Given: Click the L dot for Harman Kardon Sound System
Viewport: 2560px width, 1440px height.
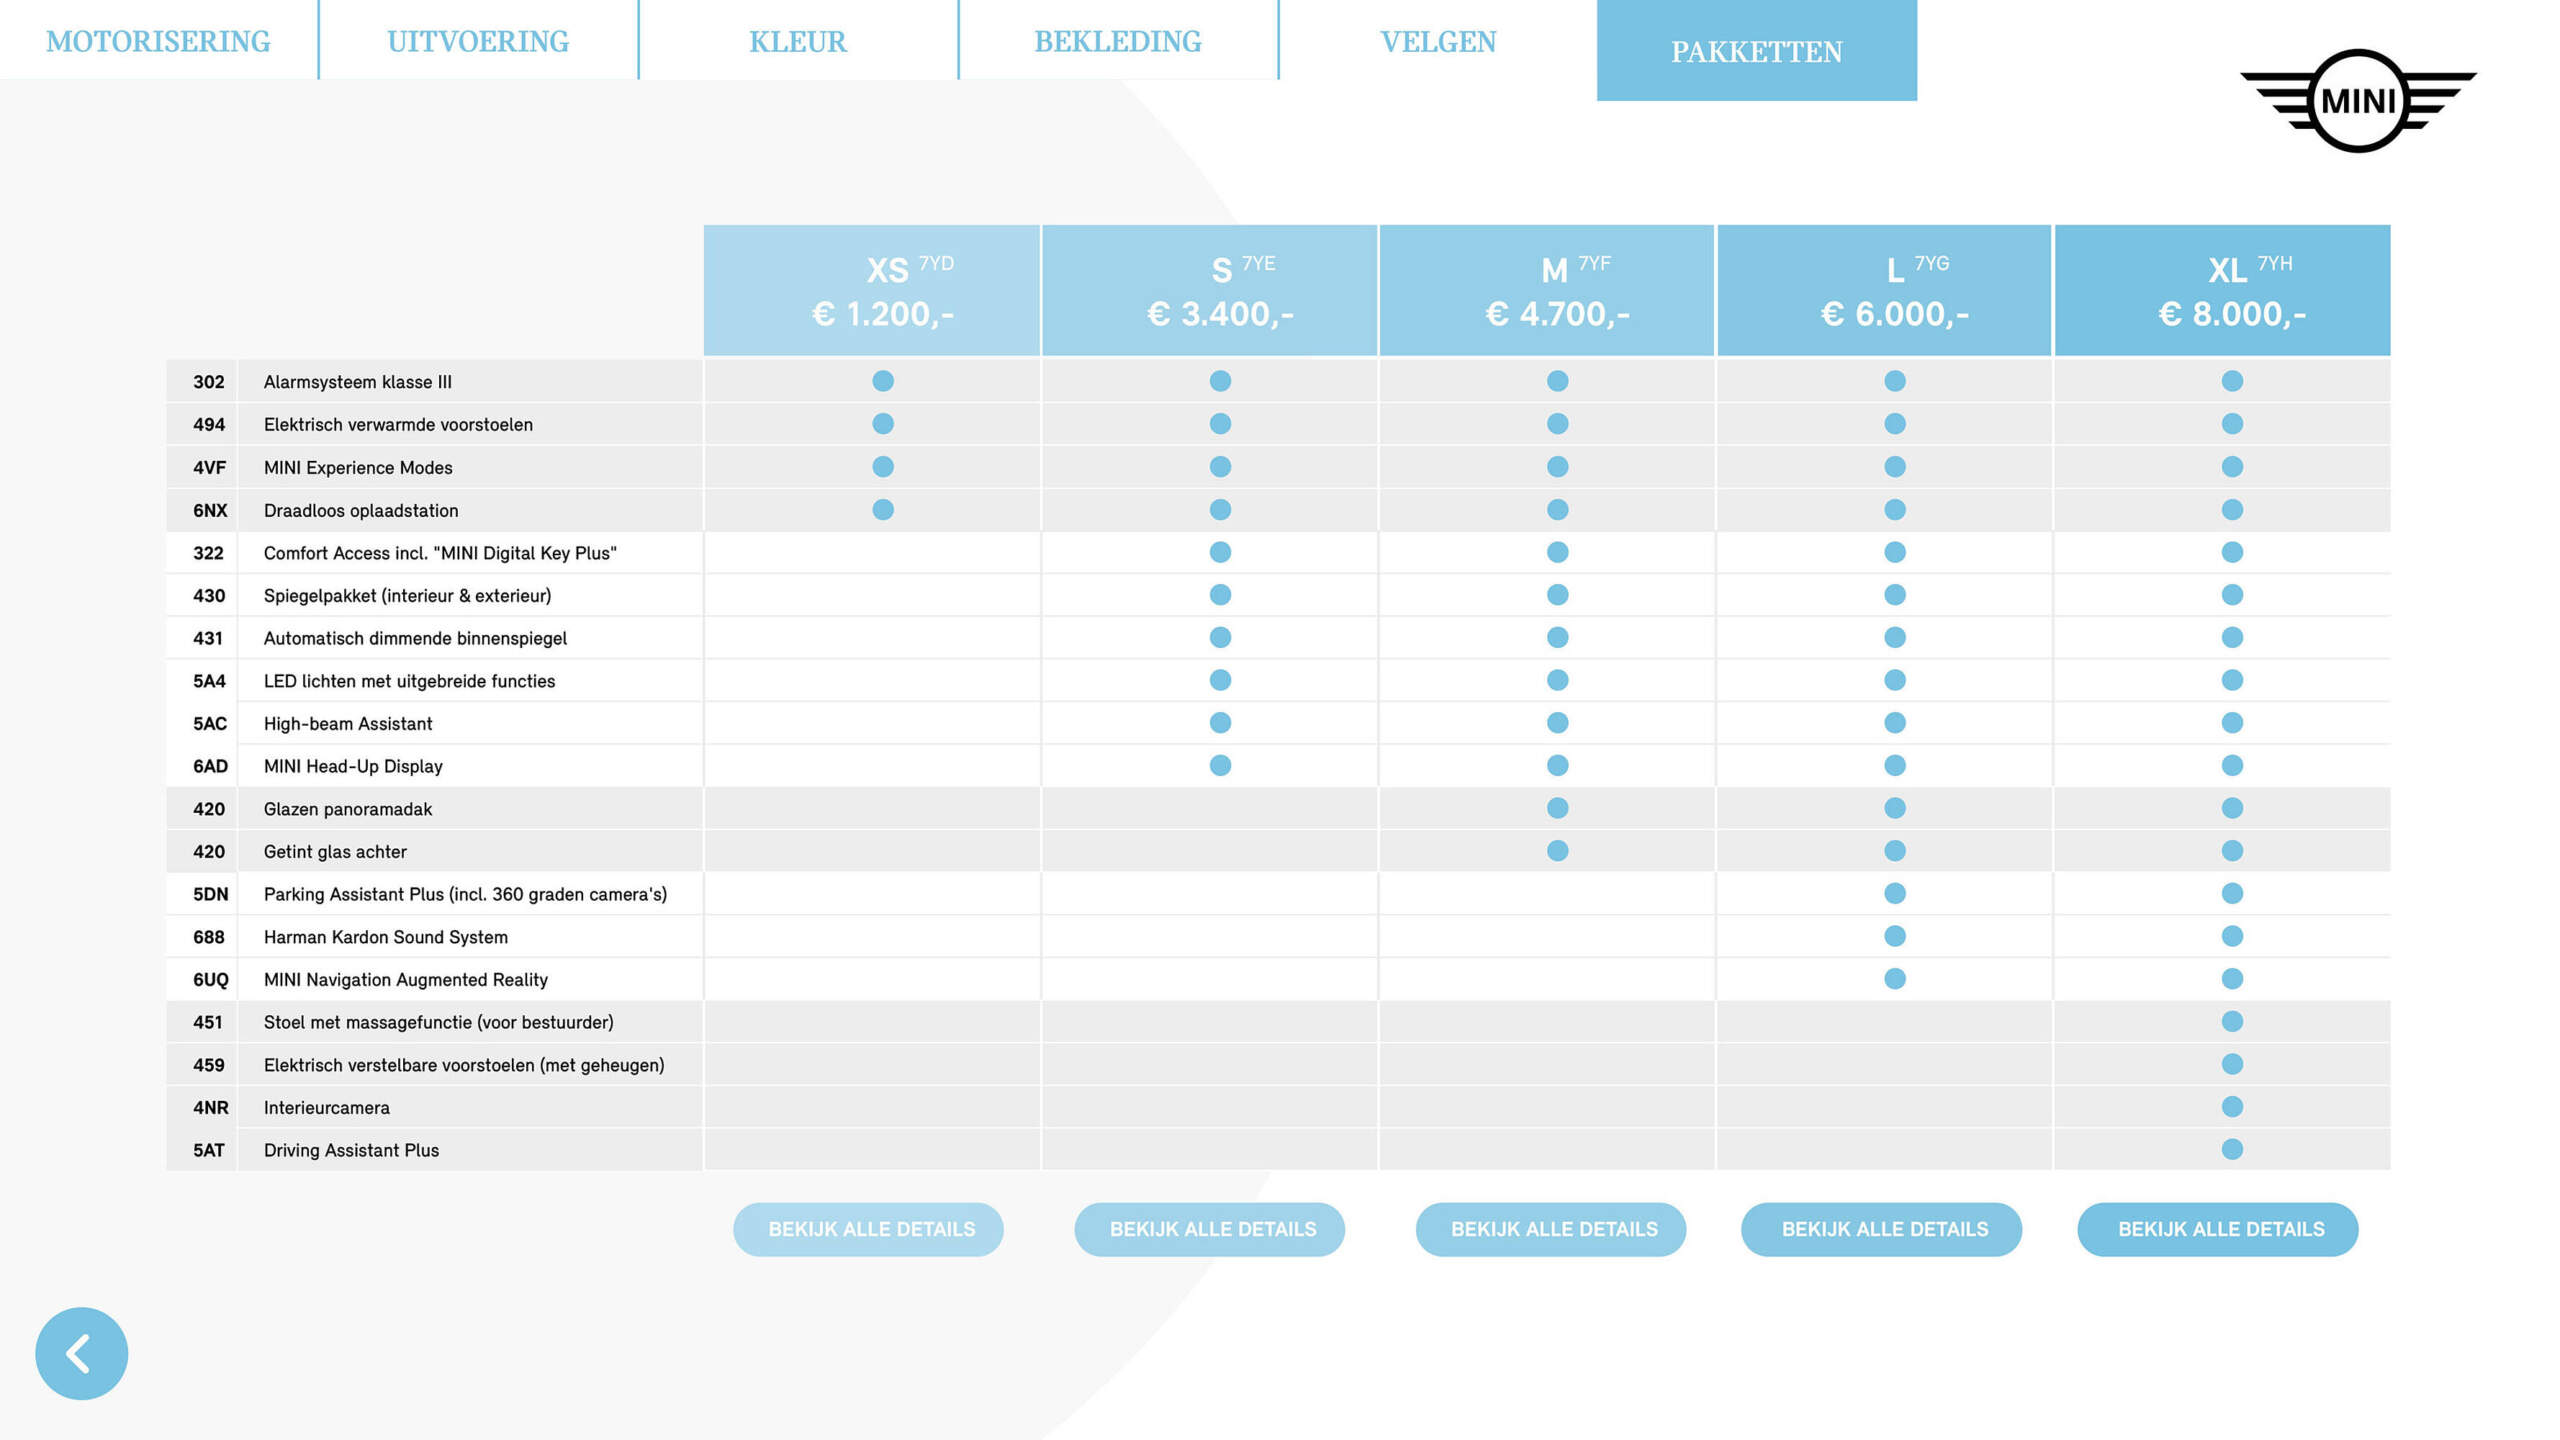Looking at the screenshot, I should [x=1895, y=936].
